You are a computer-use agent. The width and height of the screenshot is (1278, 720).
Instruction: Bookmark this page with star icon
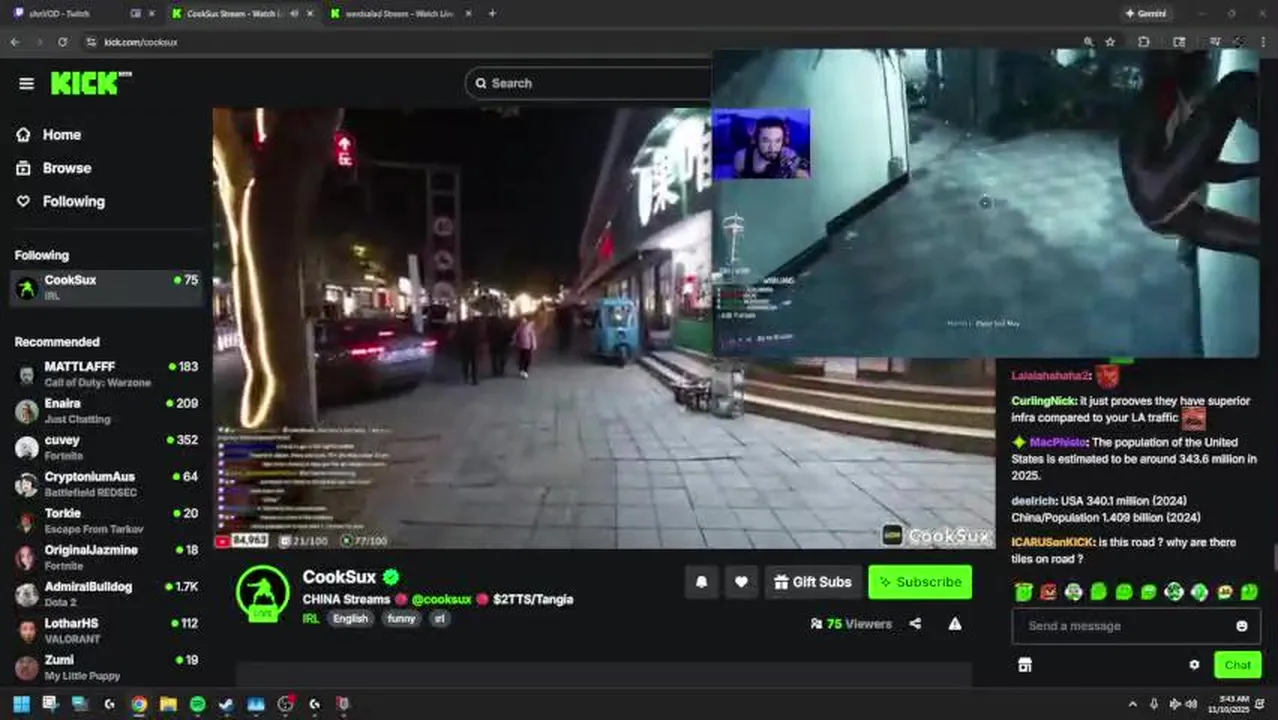[1110, 42]
